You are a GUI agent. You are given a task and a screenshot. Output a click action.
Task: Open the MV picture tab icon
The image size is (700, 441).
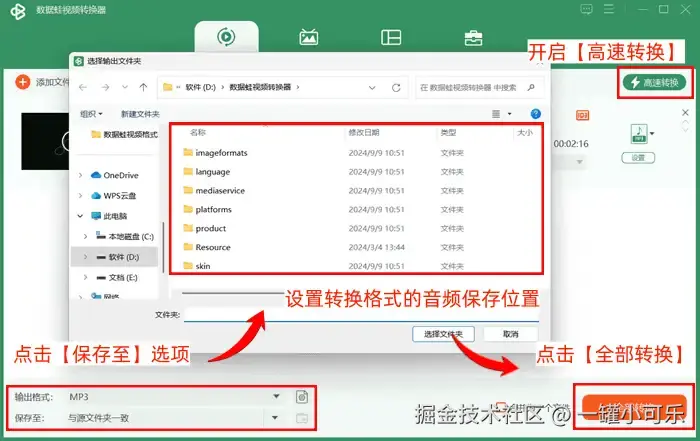coord(308,37)
